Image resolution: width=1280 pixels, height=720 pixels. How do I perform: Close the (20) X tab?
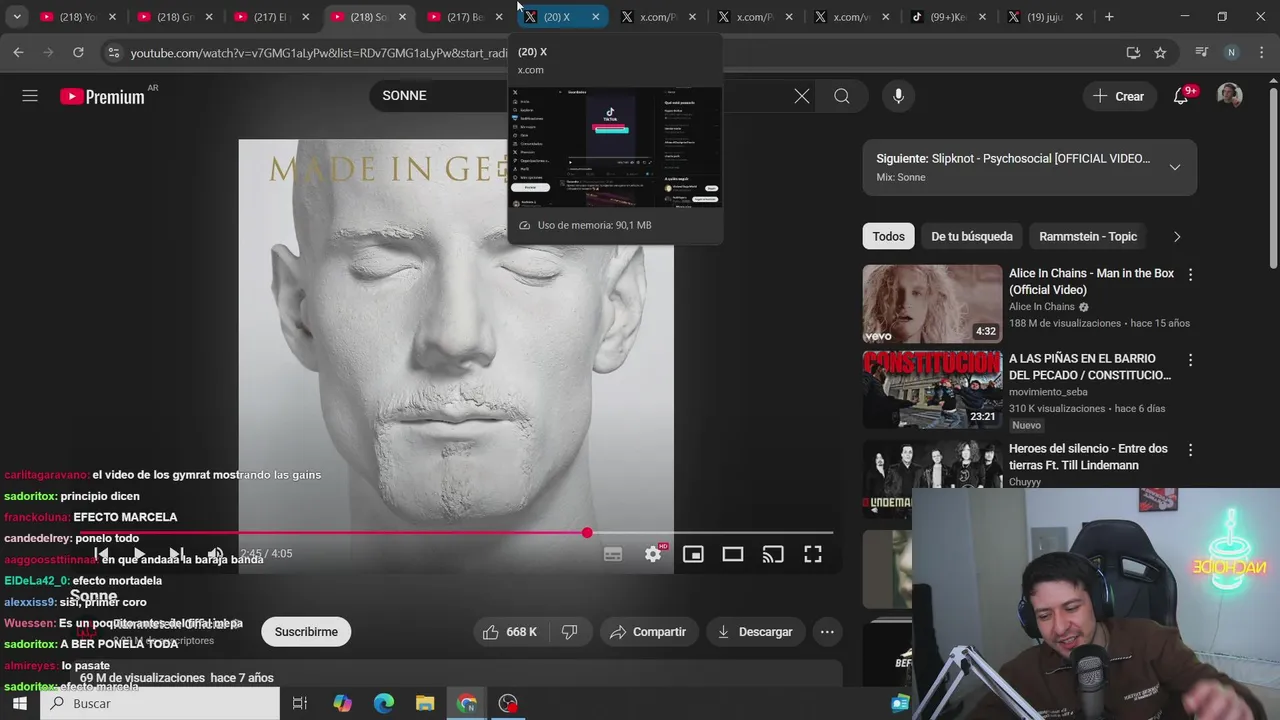(x=596, y=17)
